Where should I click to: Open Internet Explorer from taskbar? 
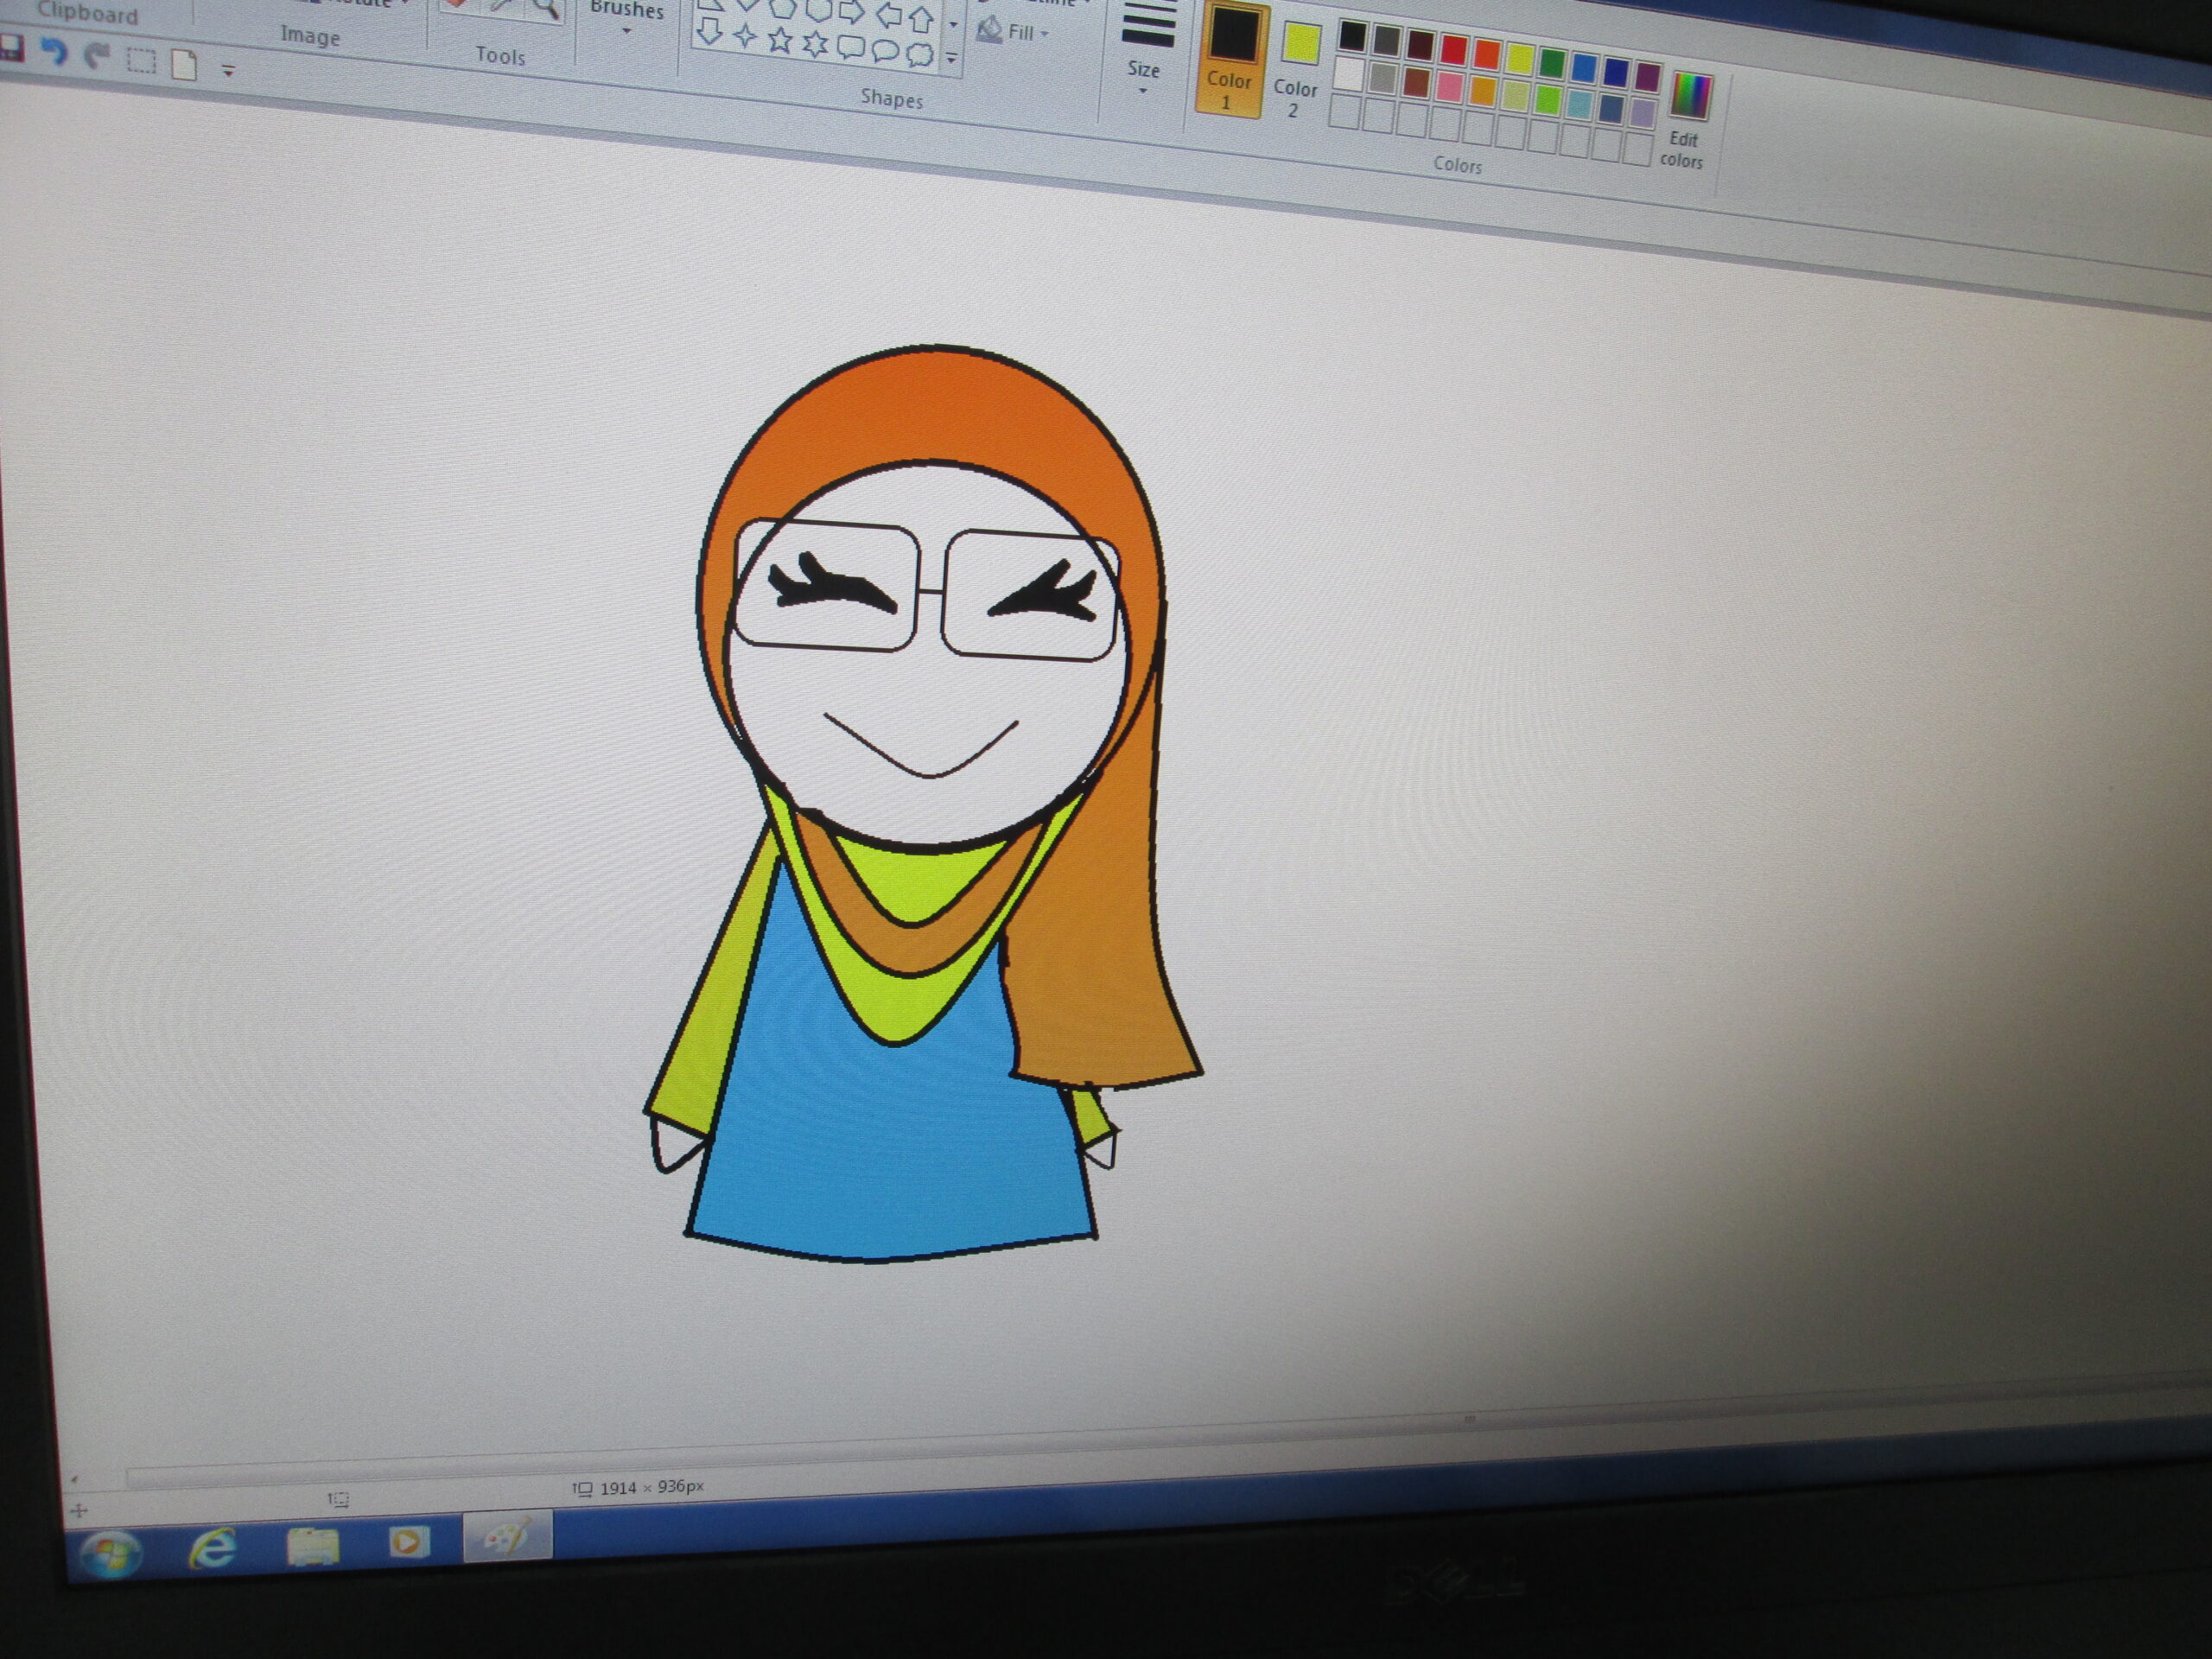pos(213,1549)
